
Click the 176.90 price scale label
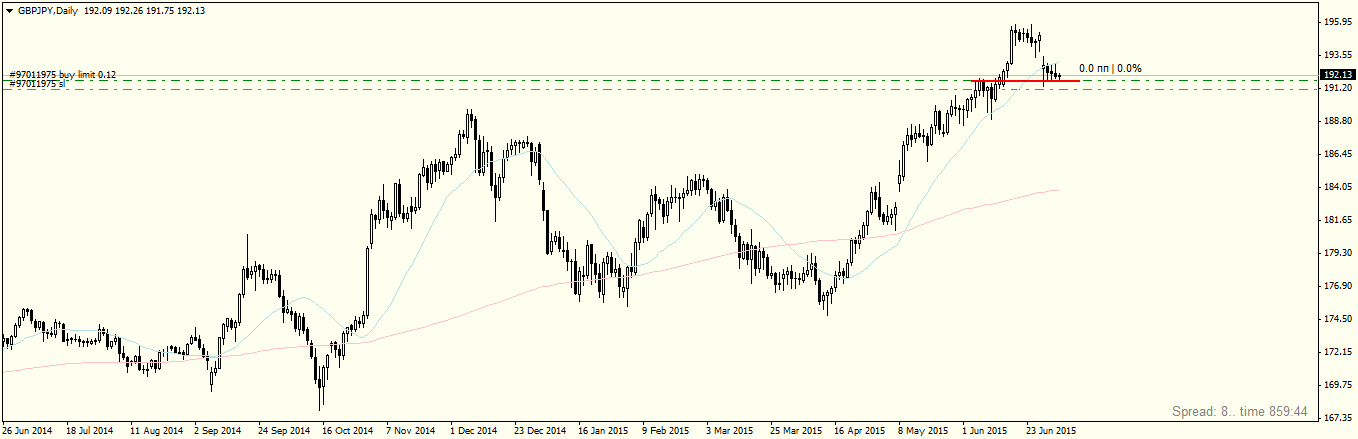pos(1338,286)
